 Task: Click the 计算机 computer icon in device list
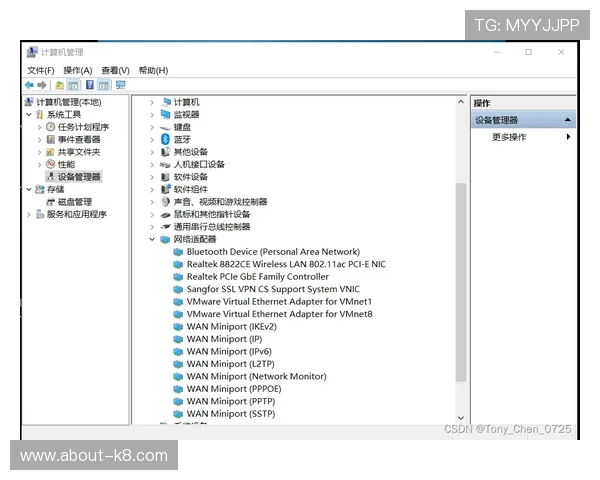coord(166,102)
